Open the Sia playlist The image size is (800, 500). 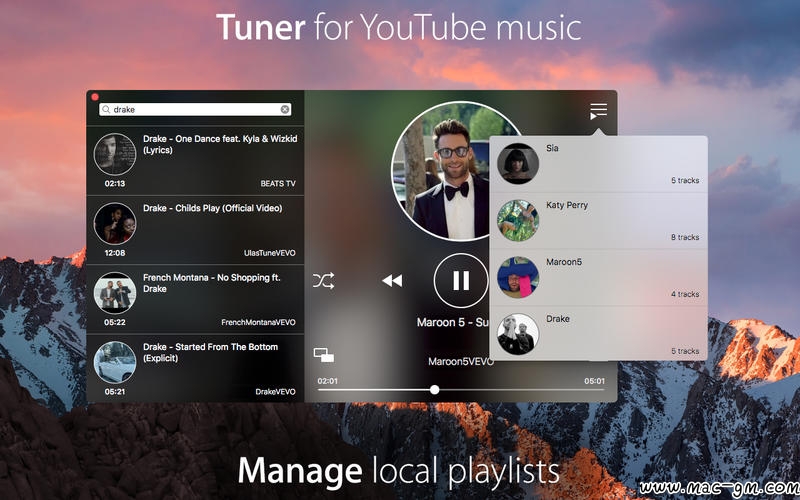598,164
